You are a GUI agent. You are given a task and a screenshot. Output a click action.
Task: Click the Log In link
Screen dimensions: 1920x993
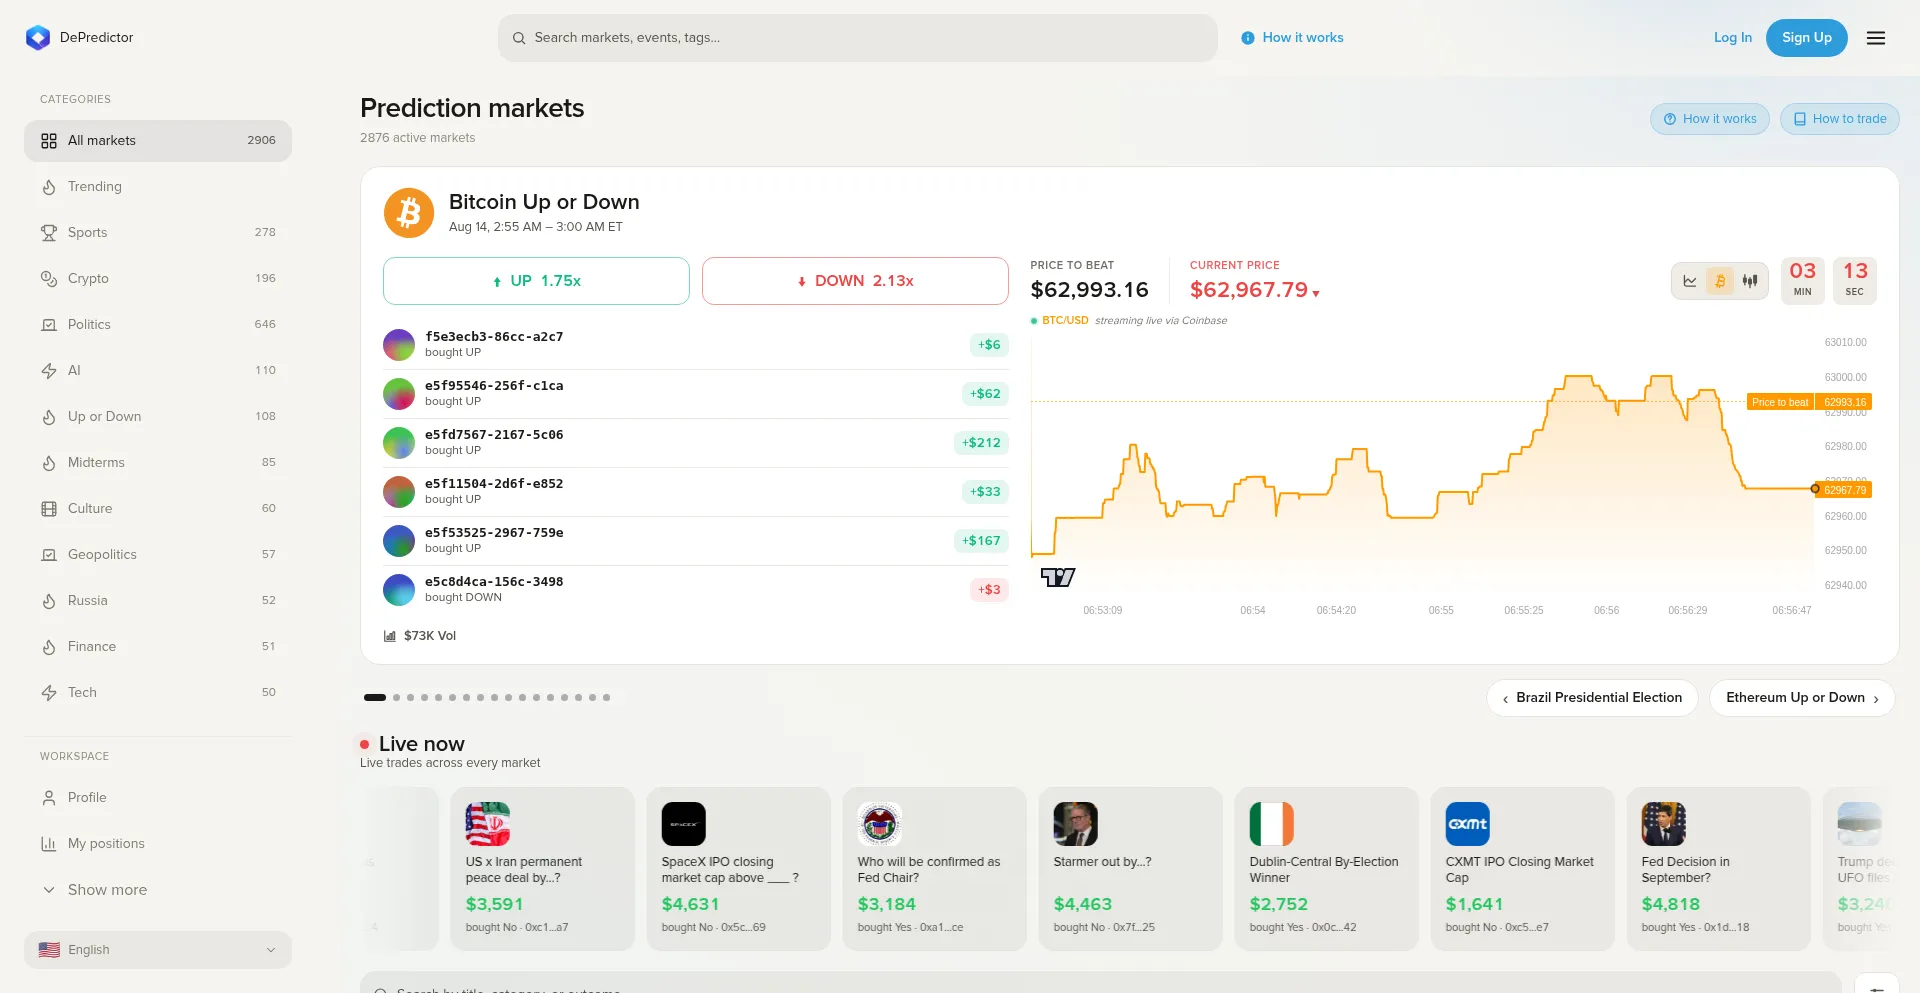(1733, 38)
